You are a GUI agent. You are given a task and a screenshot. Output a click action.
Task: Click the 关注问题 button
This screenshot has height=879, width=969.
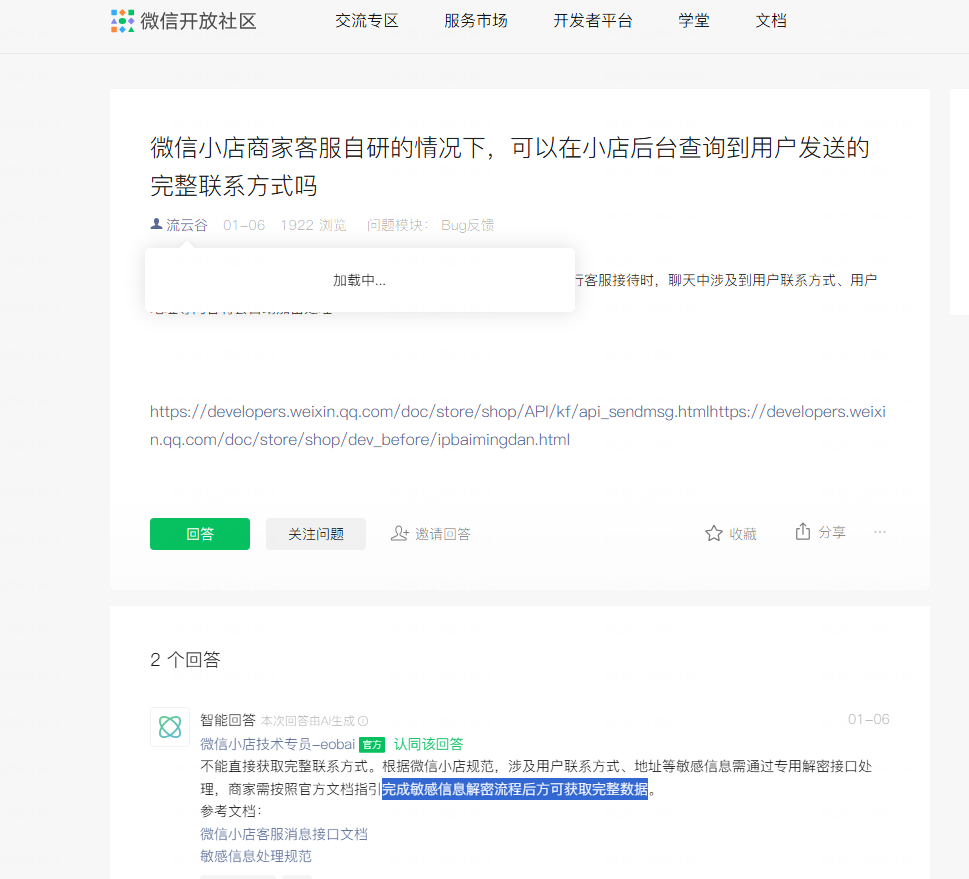[316, 534]
